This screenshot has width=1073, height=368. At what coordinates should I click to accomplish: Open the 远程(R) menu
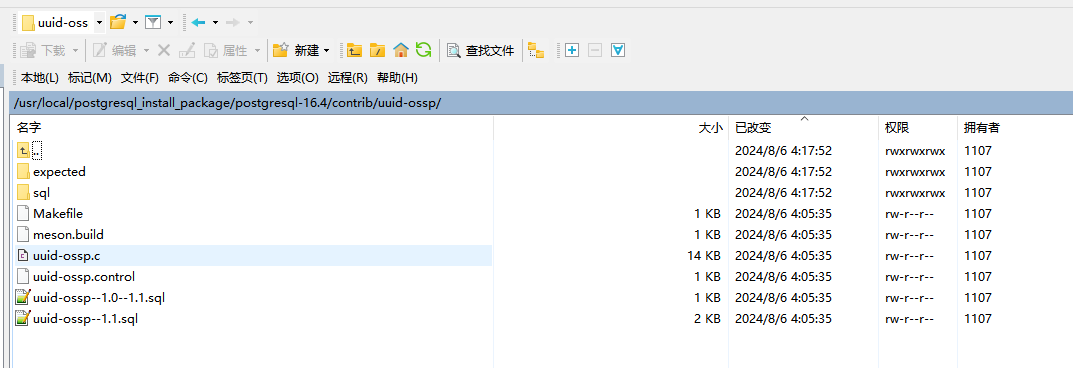[x=348, y=77]
